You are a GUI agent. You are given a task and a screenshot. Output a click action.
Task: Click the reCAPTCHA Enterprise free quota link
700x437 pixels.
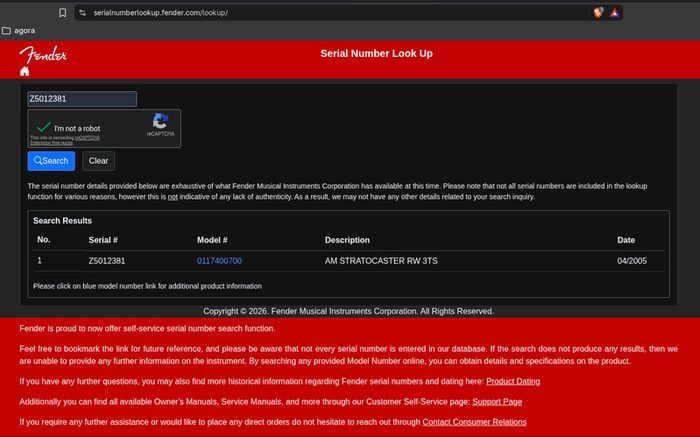click(x=65, y=140)
